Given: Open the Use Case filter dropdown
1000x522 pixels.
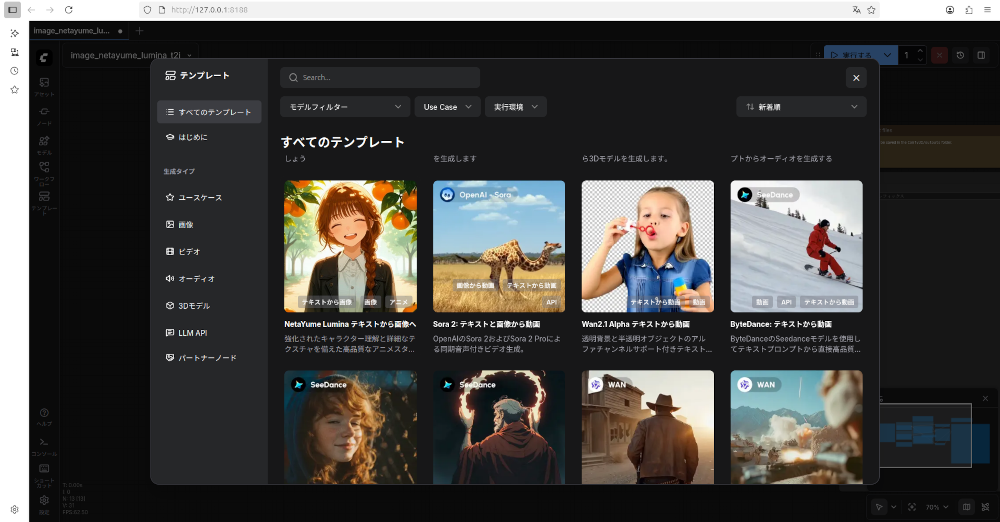Looking at the screenshot, I should tap(447, 107).
